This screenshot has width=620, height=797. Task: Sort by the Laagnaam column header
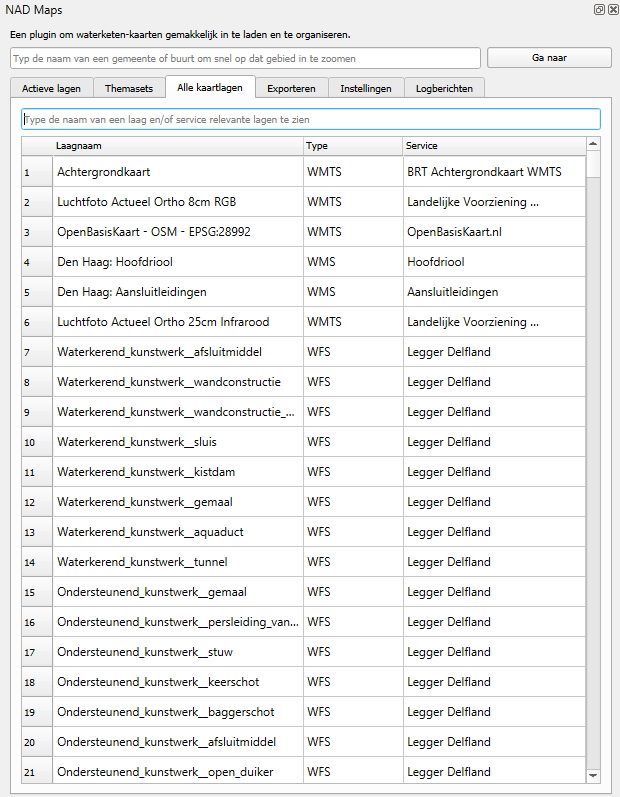[178, 146]
